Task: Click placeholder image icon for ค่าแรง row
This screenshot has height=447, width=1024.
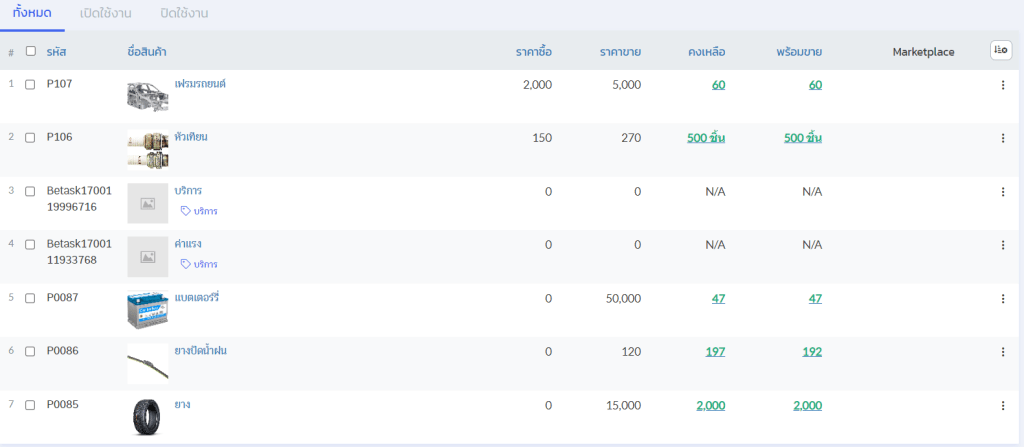Action: [x=147, y=257]
